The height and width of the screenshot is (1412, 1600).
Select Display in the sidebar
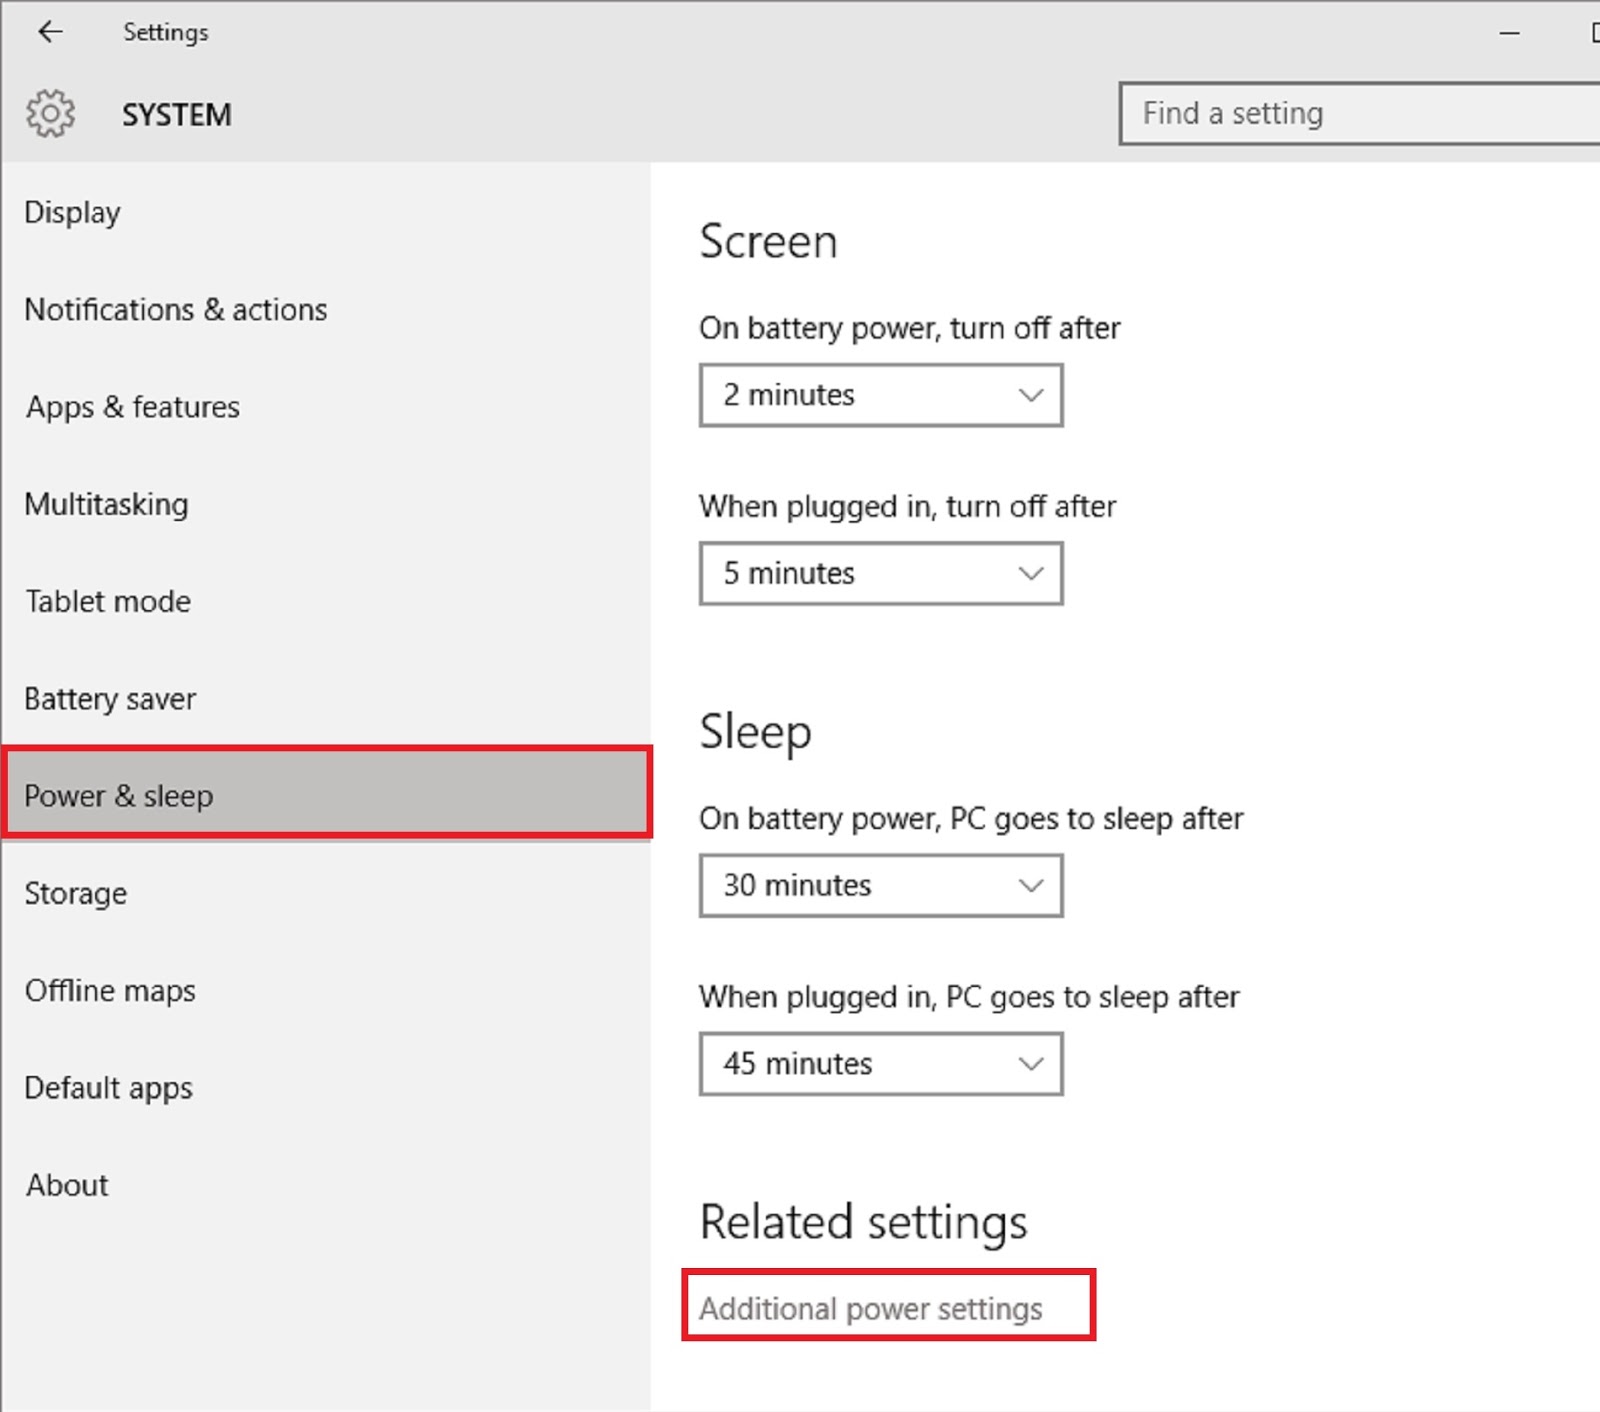tap(72, 212)
